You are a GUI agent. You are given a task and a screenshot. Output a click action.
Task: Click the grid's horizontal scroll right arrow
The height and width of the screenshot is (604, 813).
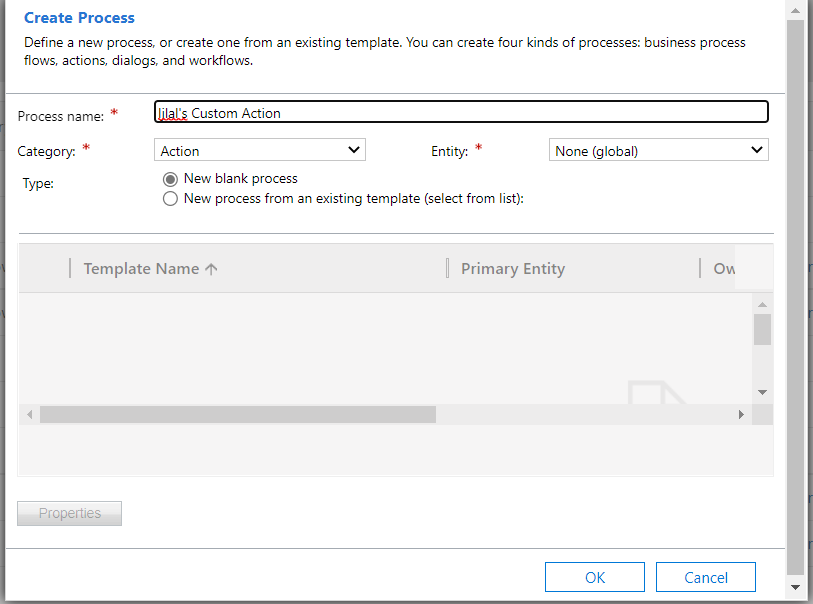coord(741,414)
